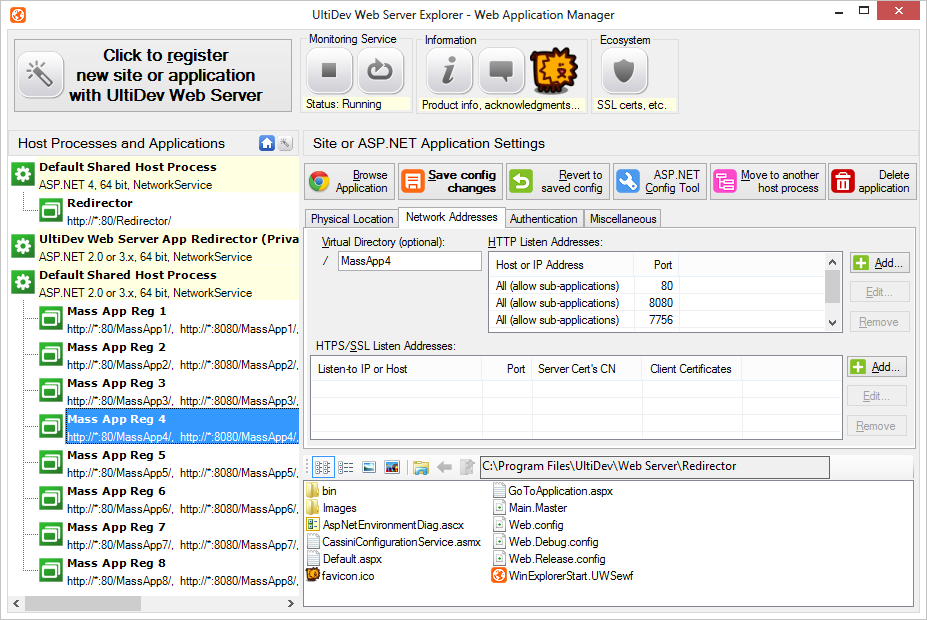Select port 8080 row in HTTP addresses

click(656, 303)
